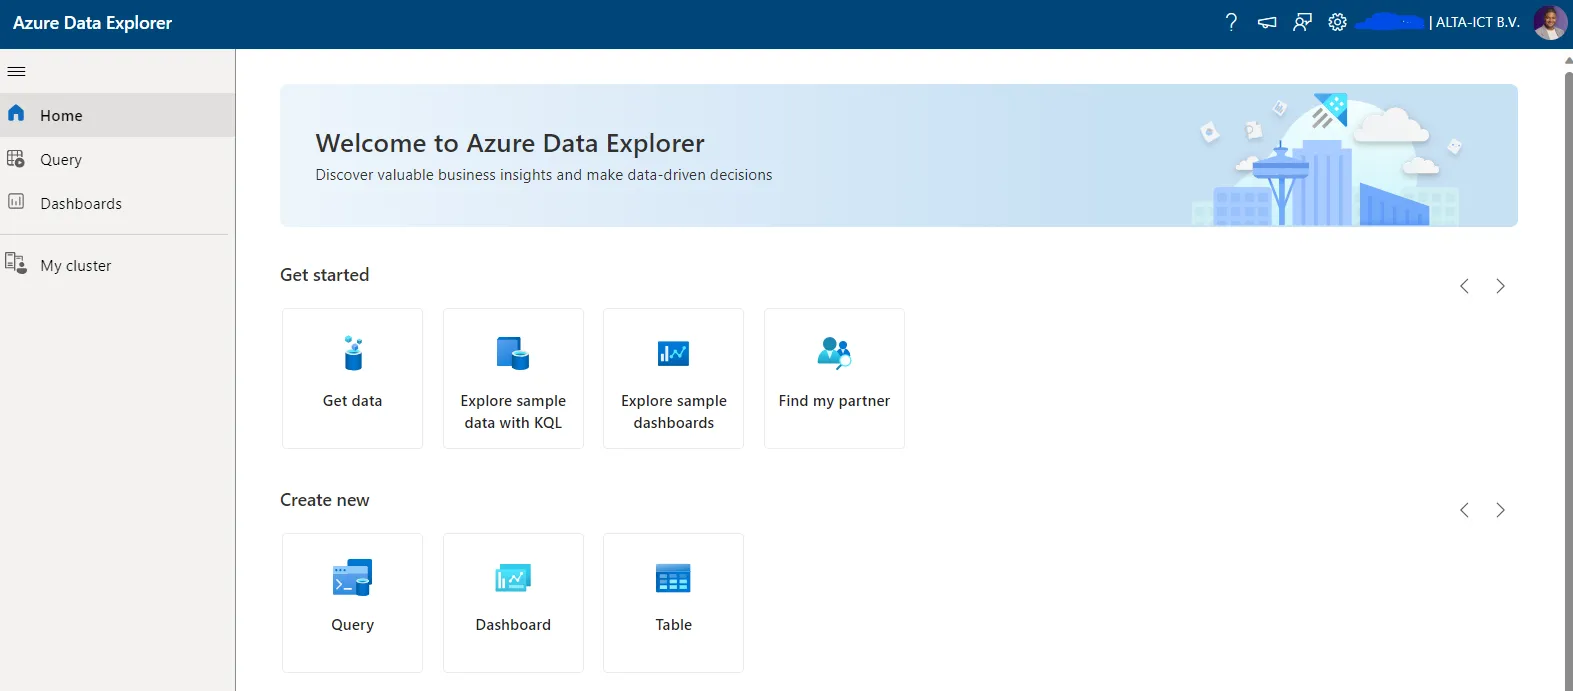Click the Azure Data Explorer title
Image resolution: width=1573 pixels, height=691 pixels.
92,23
